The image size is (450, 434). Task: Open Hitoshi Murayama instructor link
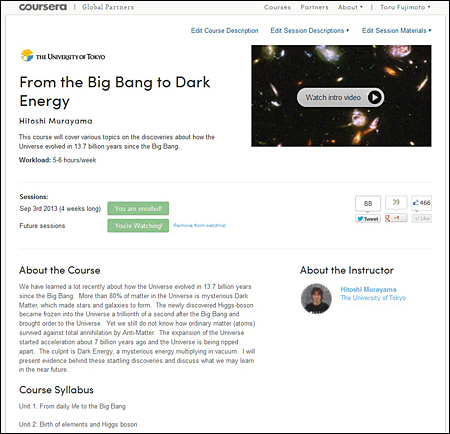(368, 289)
